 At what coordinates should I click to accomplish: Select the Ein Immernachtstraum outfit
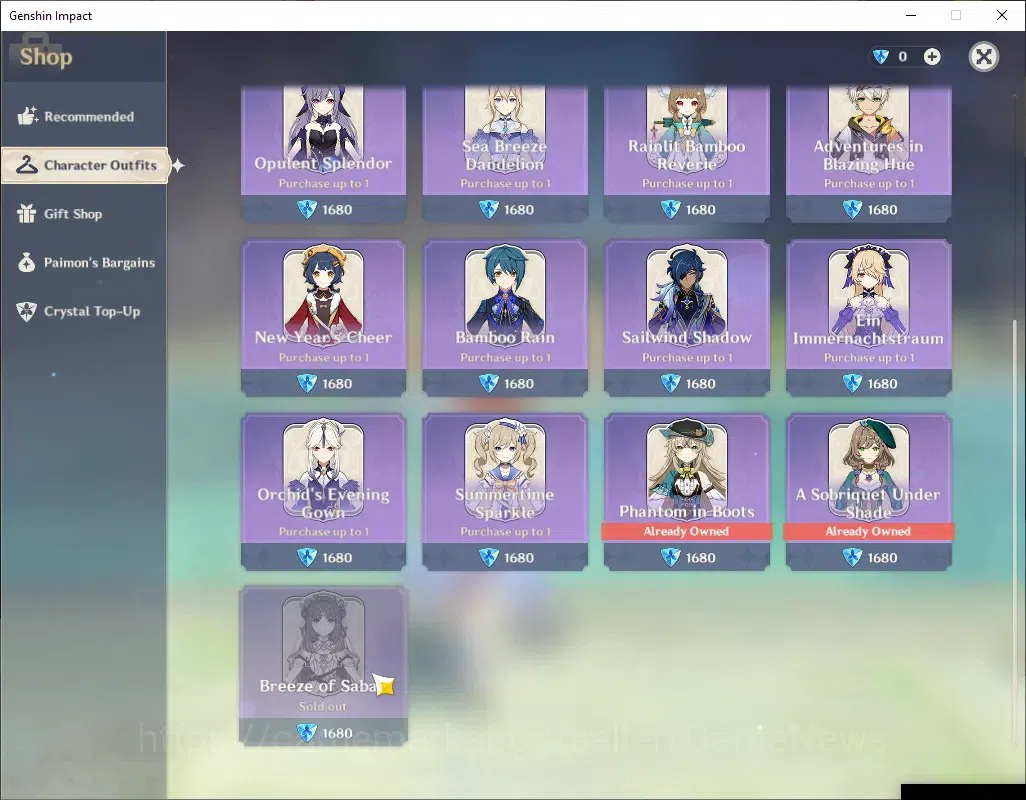point(868,318)
